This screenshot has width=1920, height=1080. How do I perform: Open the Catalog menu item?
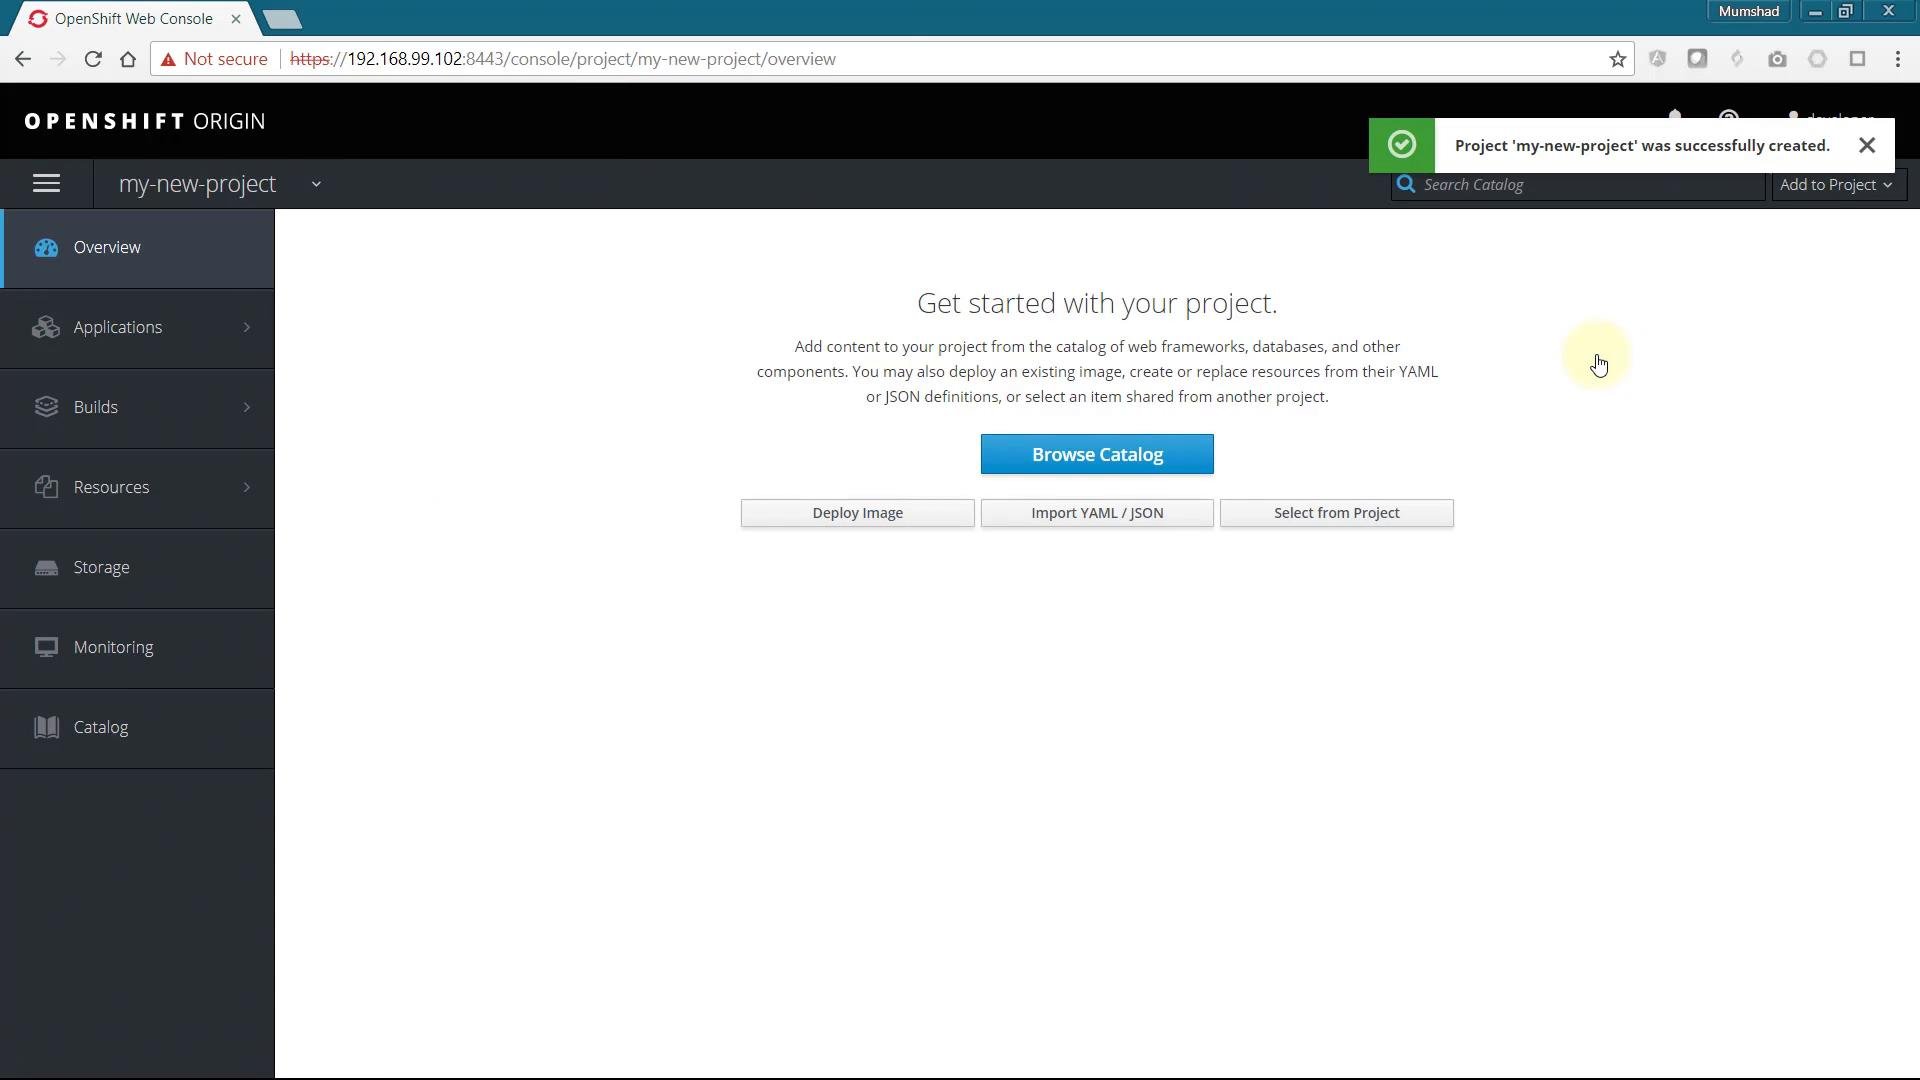(x=137, y=728)
